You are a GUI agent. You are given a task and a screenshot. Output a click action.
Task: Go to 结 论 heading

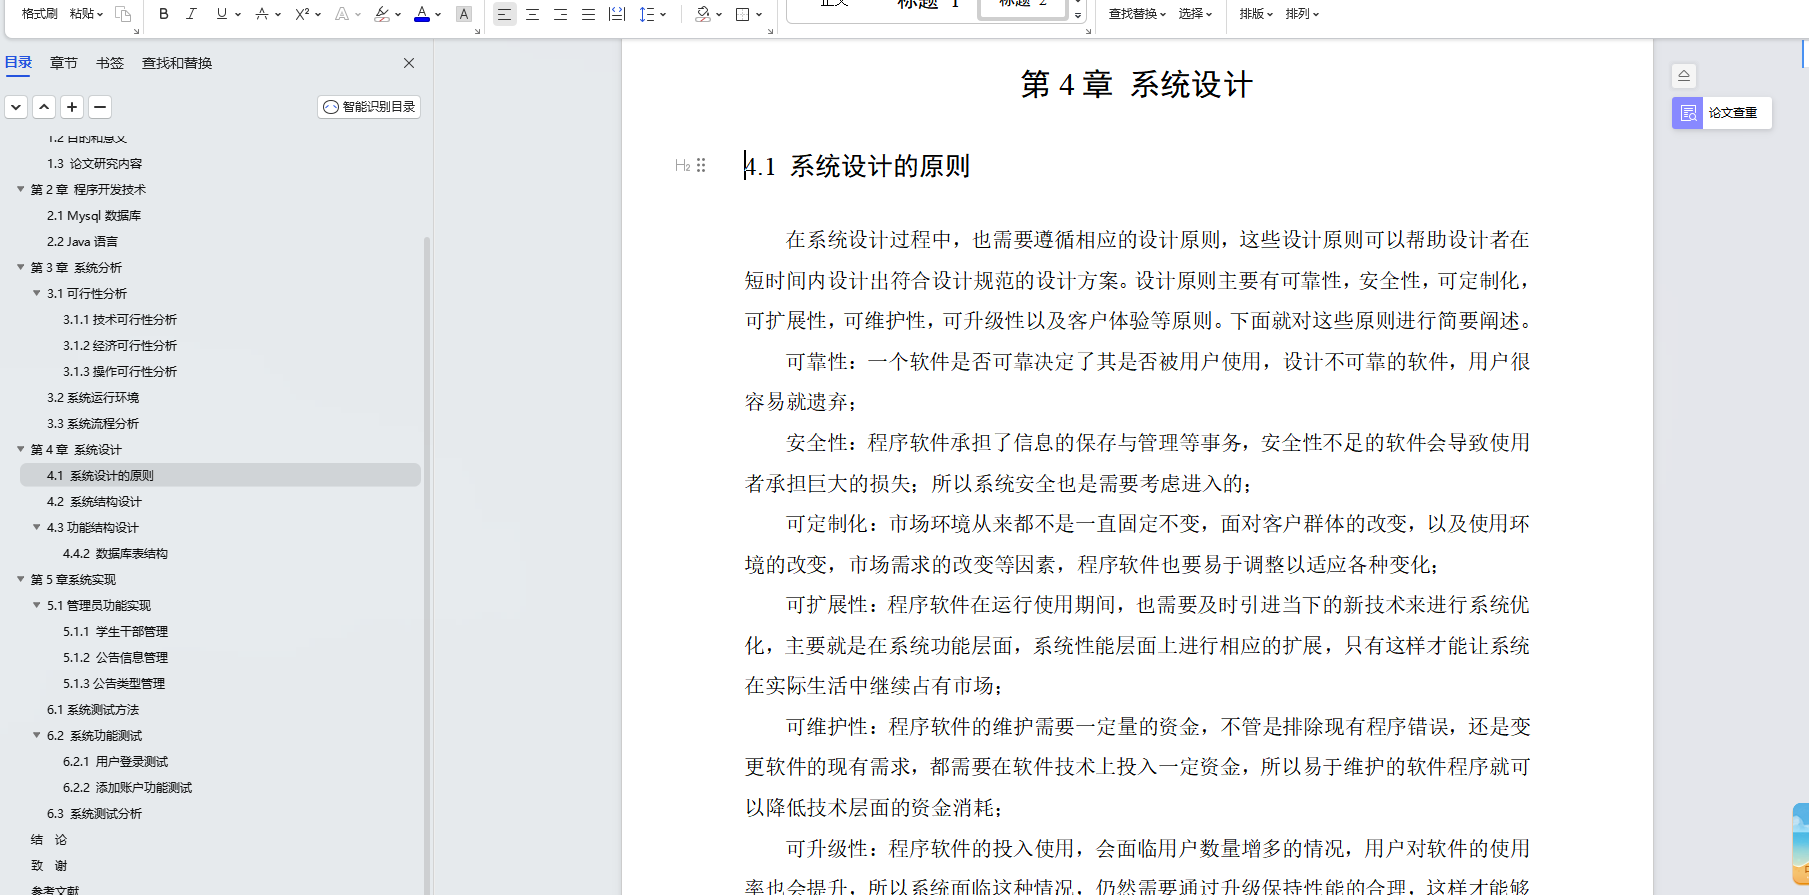point(49,839)
